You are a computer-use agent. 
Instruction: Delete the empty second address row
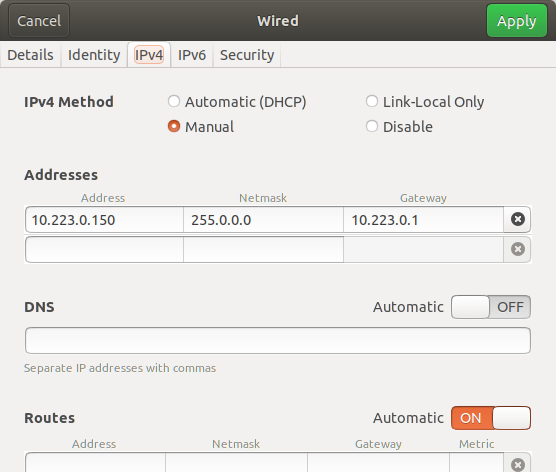[x=517, y=249]
